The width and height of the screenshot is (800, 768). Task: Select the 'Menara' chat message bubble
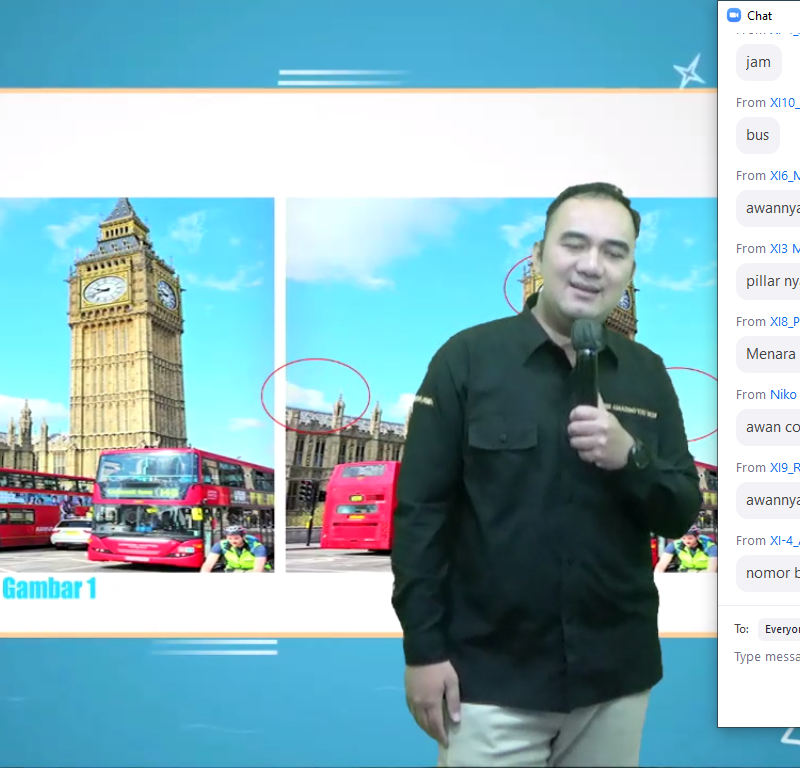tap(770, 354)
